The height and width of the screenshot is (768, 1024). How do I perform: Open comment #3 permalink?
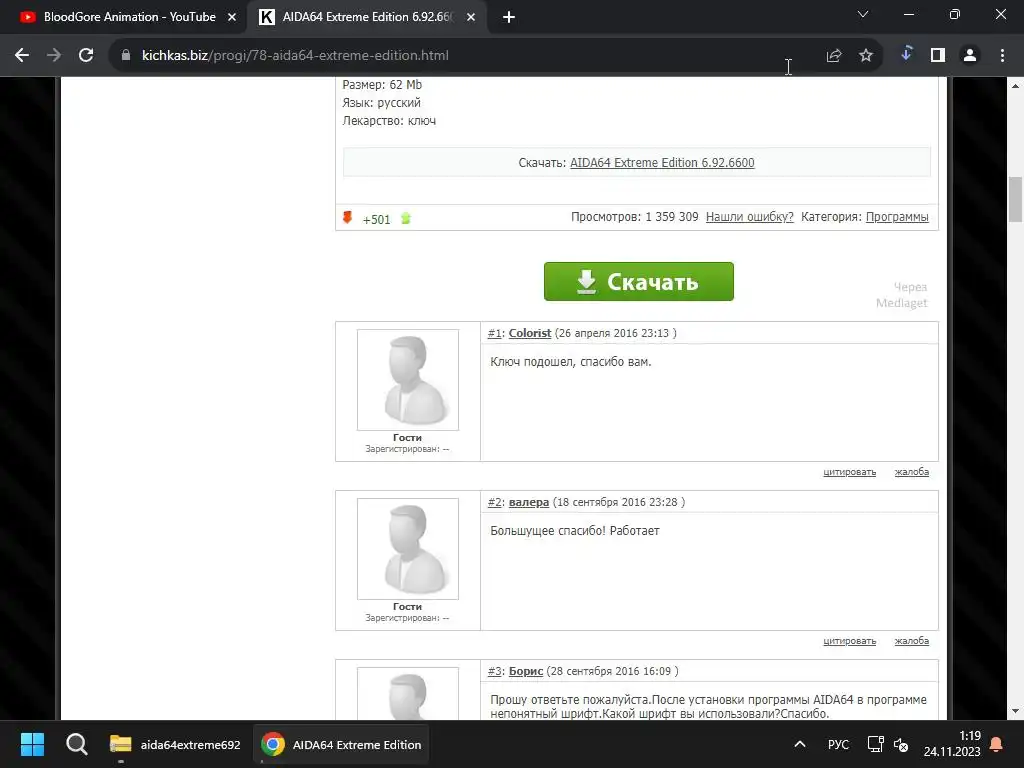(494, 671)
